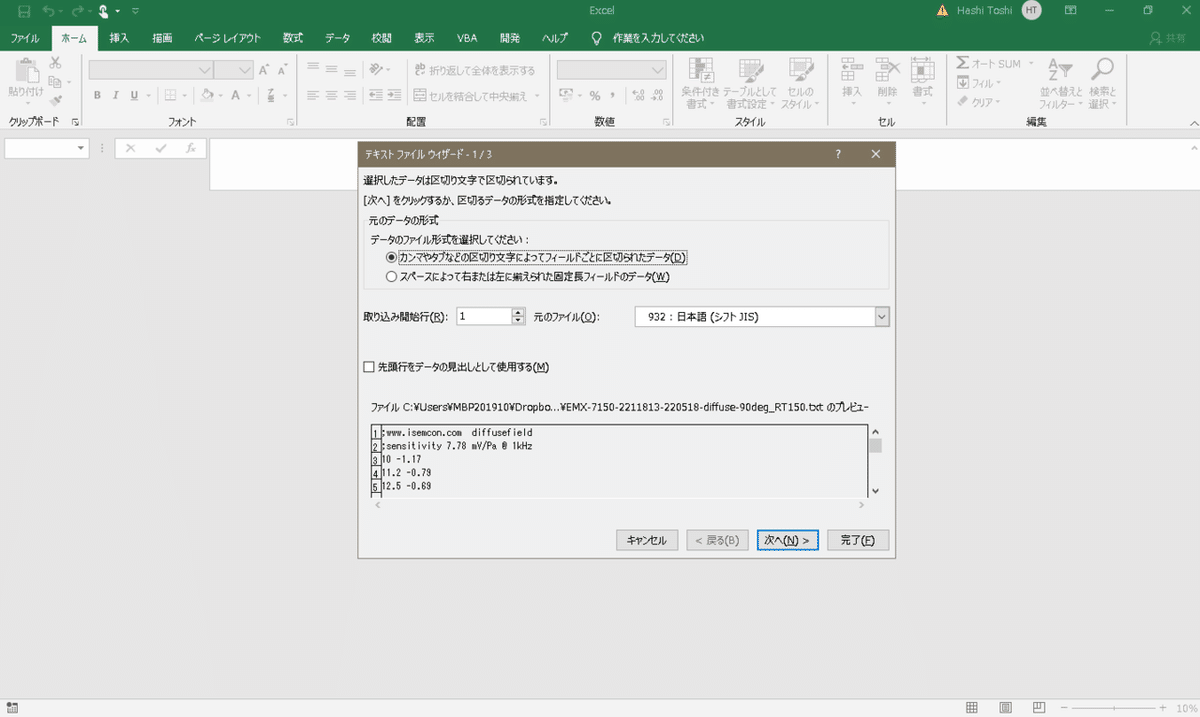Click the Decrease Indent icon
Viewport: 1200px width, 717px height.
click(x=377, y=96)
